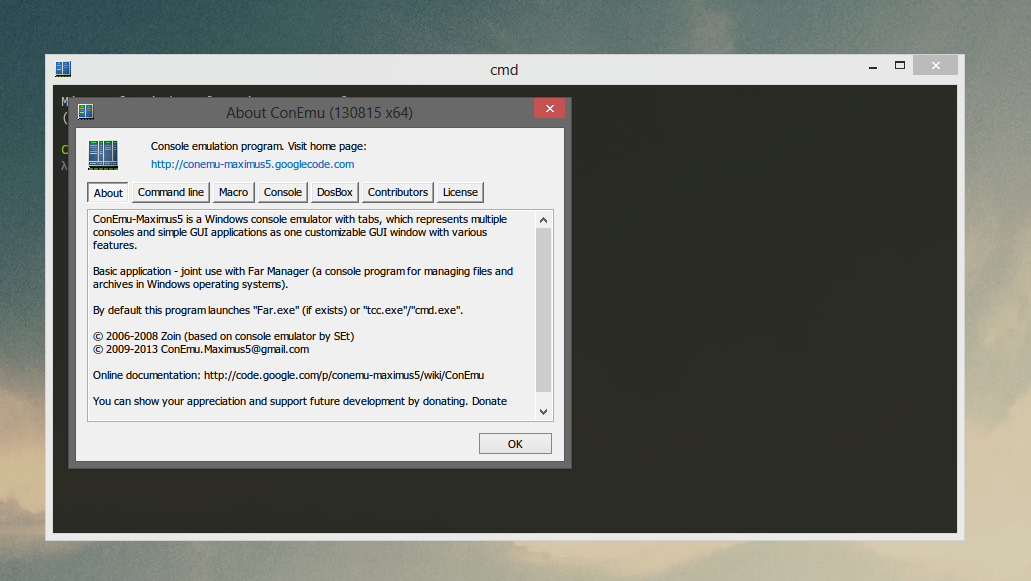The height and width of the screenshot is (581, 1031).
Task: Click the word Donate in the text
Action: [489, 402]
